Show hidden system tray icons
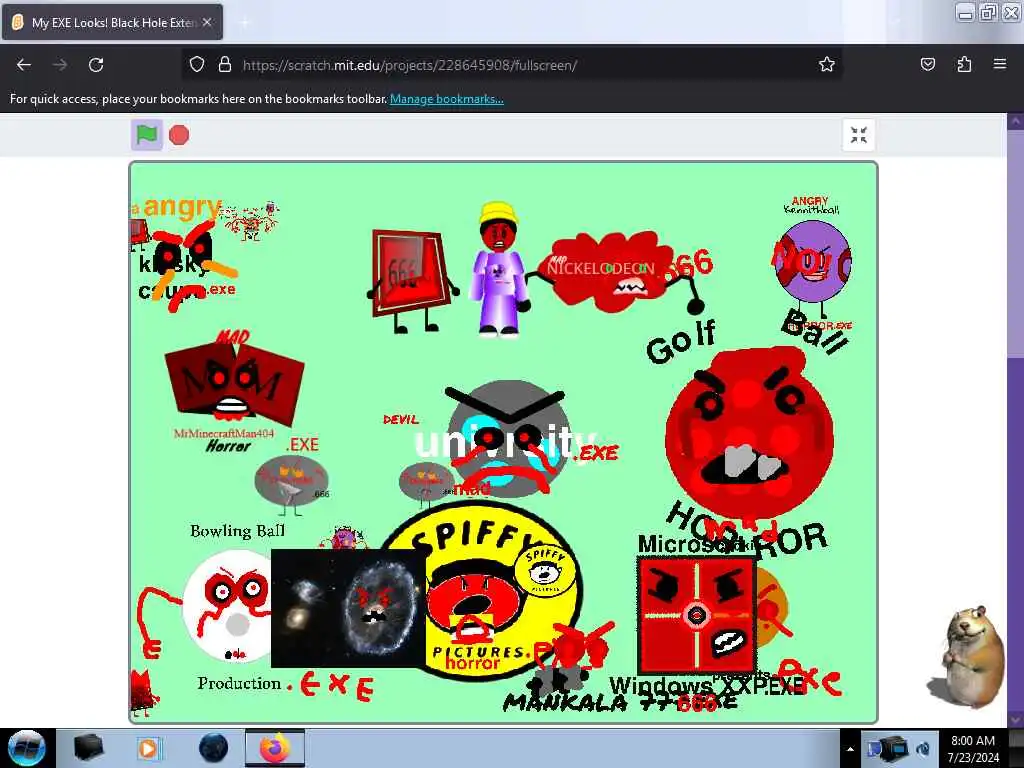Screen dimensions: 1024x768 point(850,749)
